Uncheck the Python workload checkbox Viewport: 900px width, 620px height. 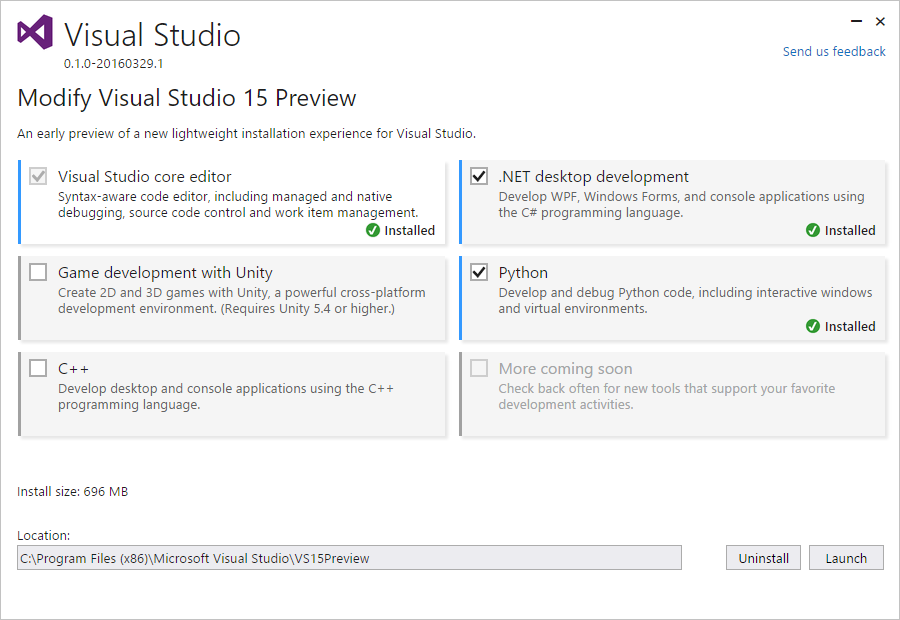pos(479,273)
